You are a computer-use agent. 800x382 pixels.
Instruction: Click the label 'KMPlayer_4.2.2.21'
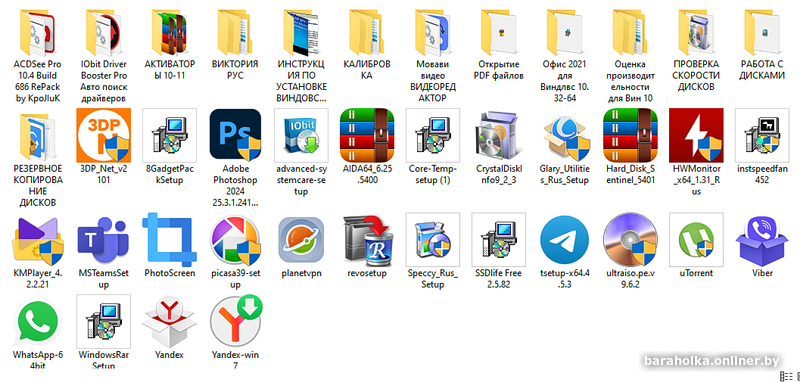[x=38, y=278]
